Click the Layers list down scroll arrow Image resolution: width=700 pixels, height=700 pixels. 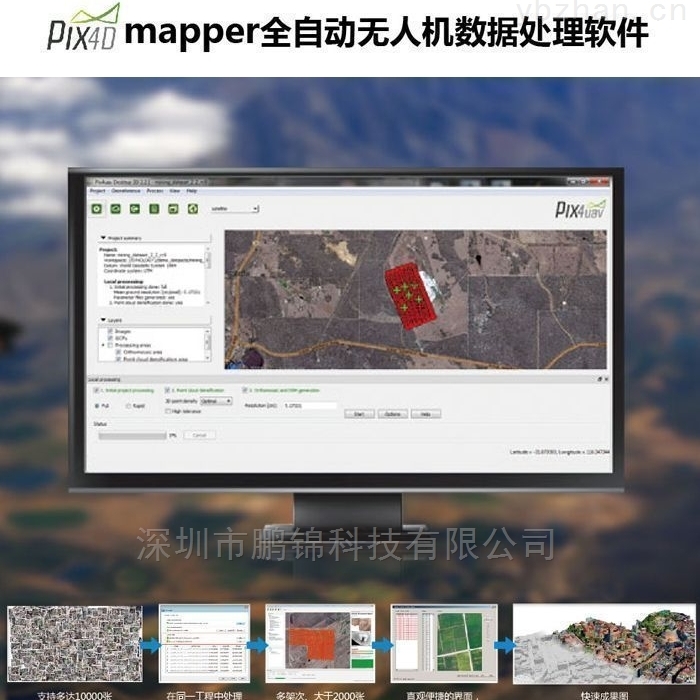(207, 358)
